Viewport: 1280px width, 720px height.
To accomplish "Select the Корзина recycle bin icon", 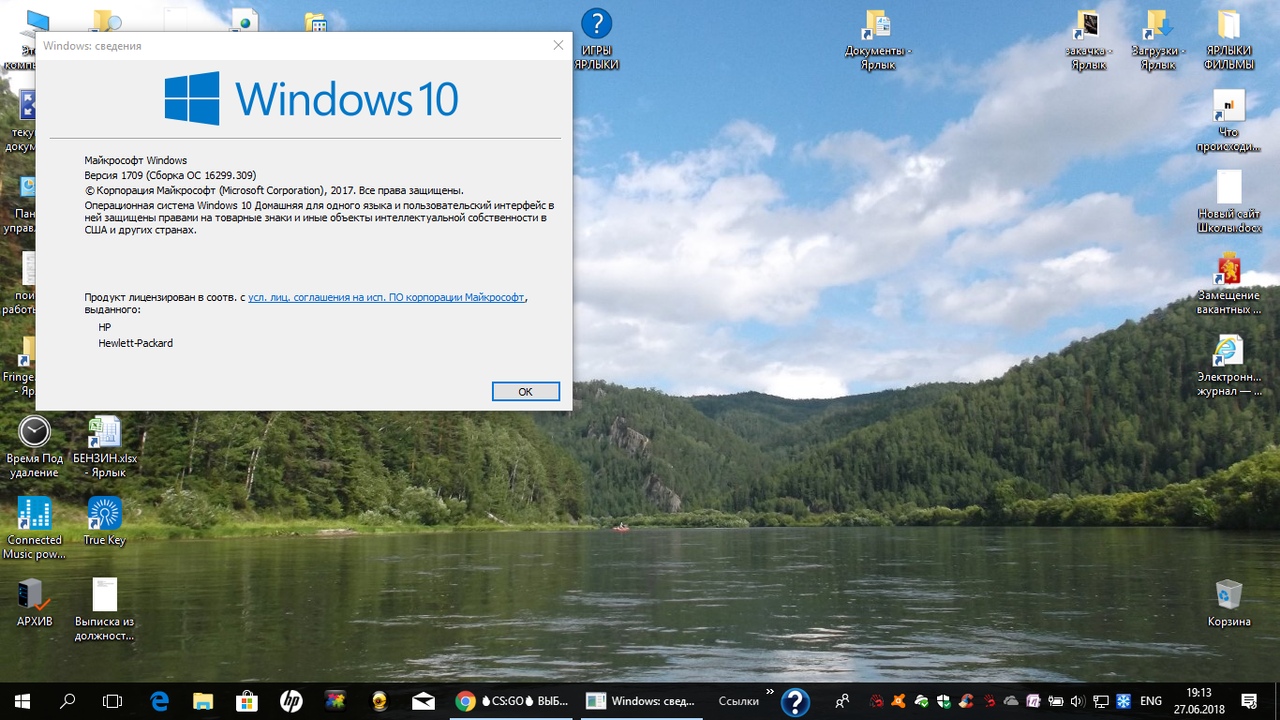I will (x=1229, y=603).
